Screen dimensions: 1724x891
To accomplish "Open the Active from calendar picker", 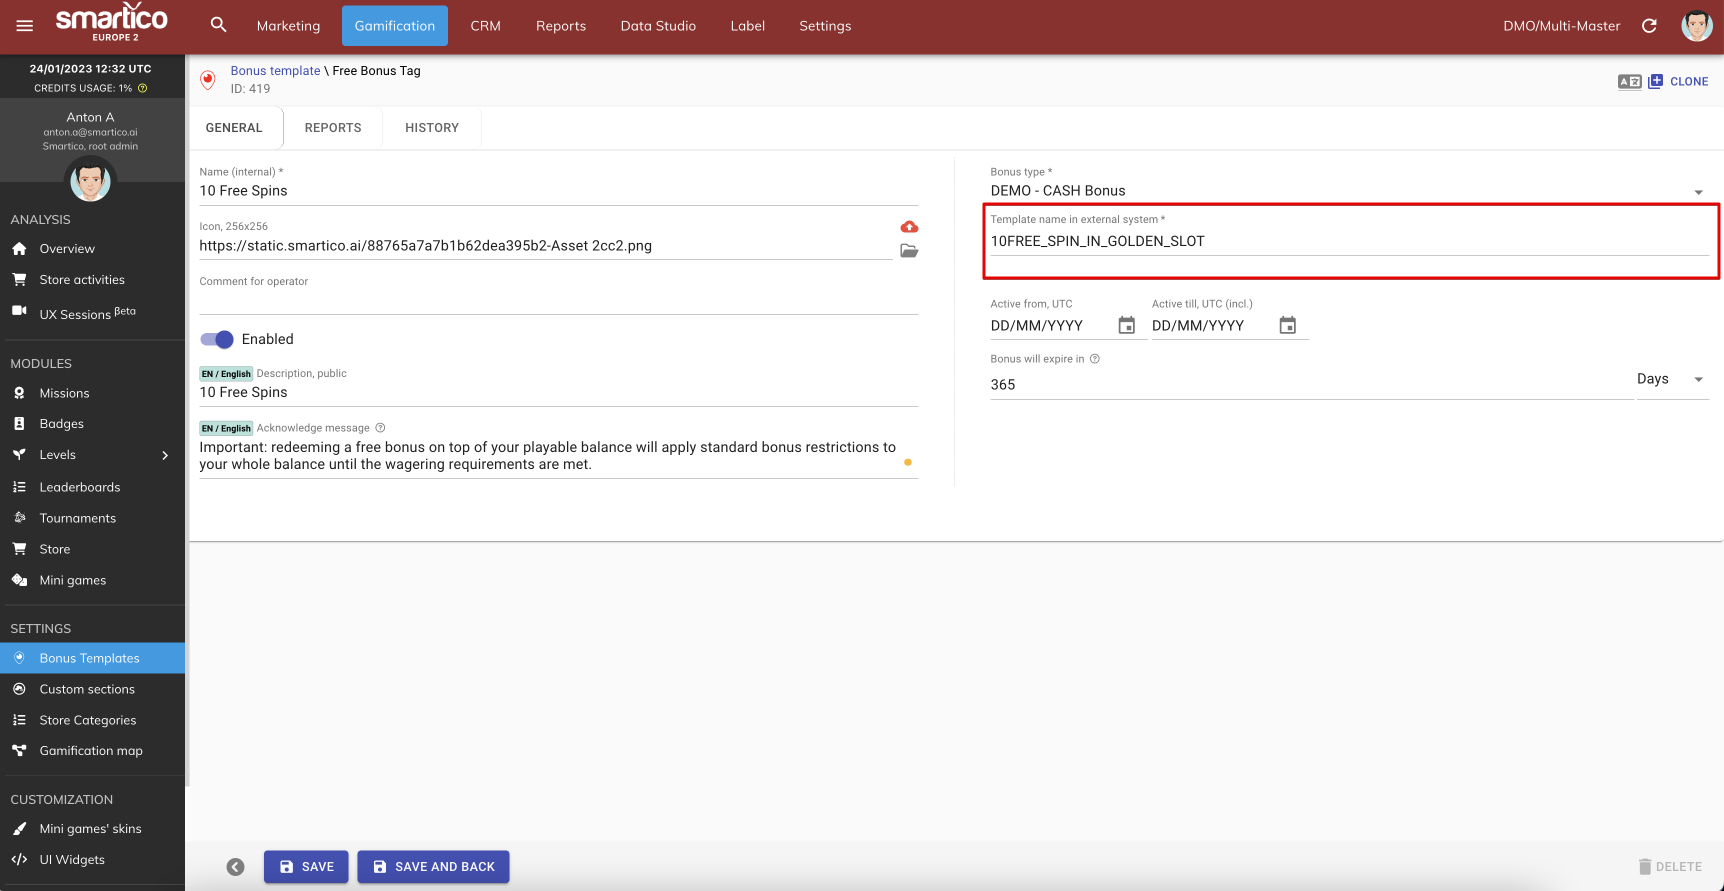I will [1126, 325].
